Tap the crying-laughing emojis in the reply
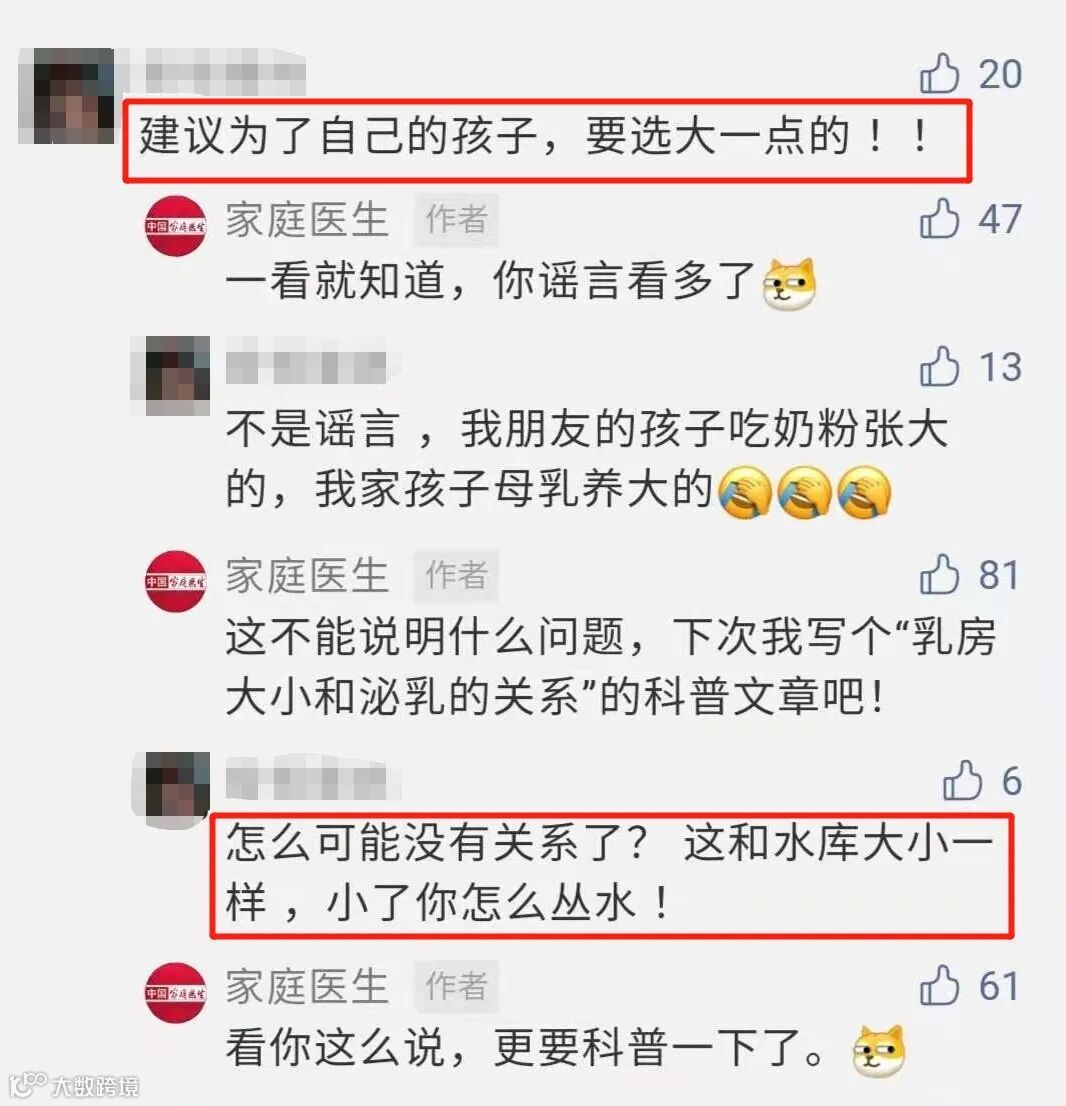This screenshot has width=1066, height=1106. (x=804, y=492)
